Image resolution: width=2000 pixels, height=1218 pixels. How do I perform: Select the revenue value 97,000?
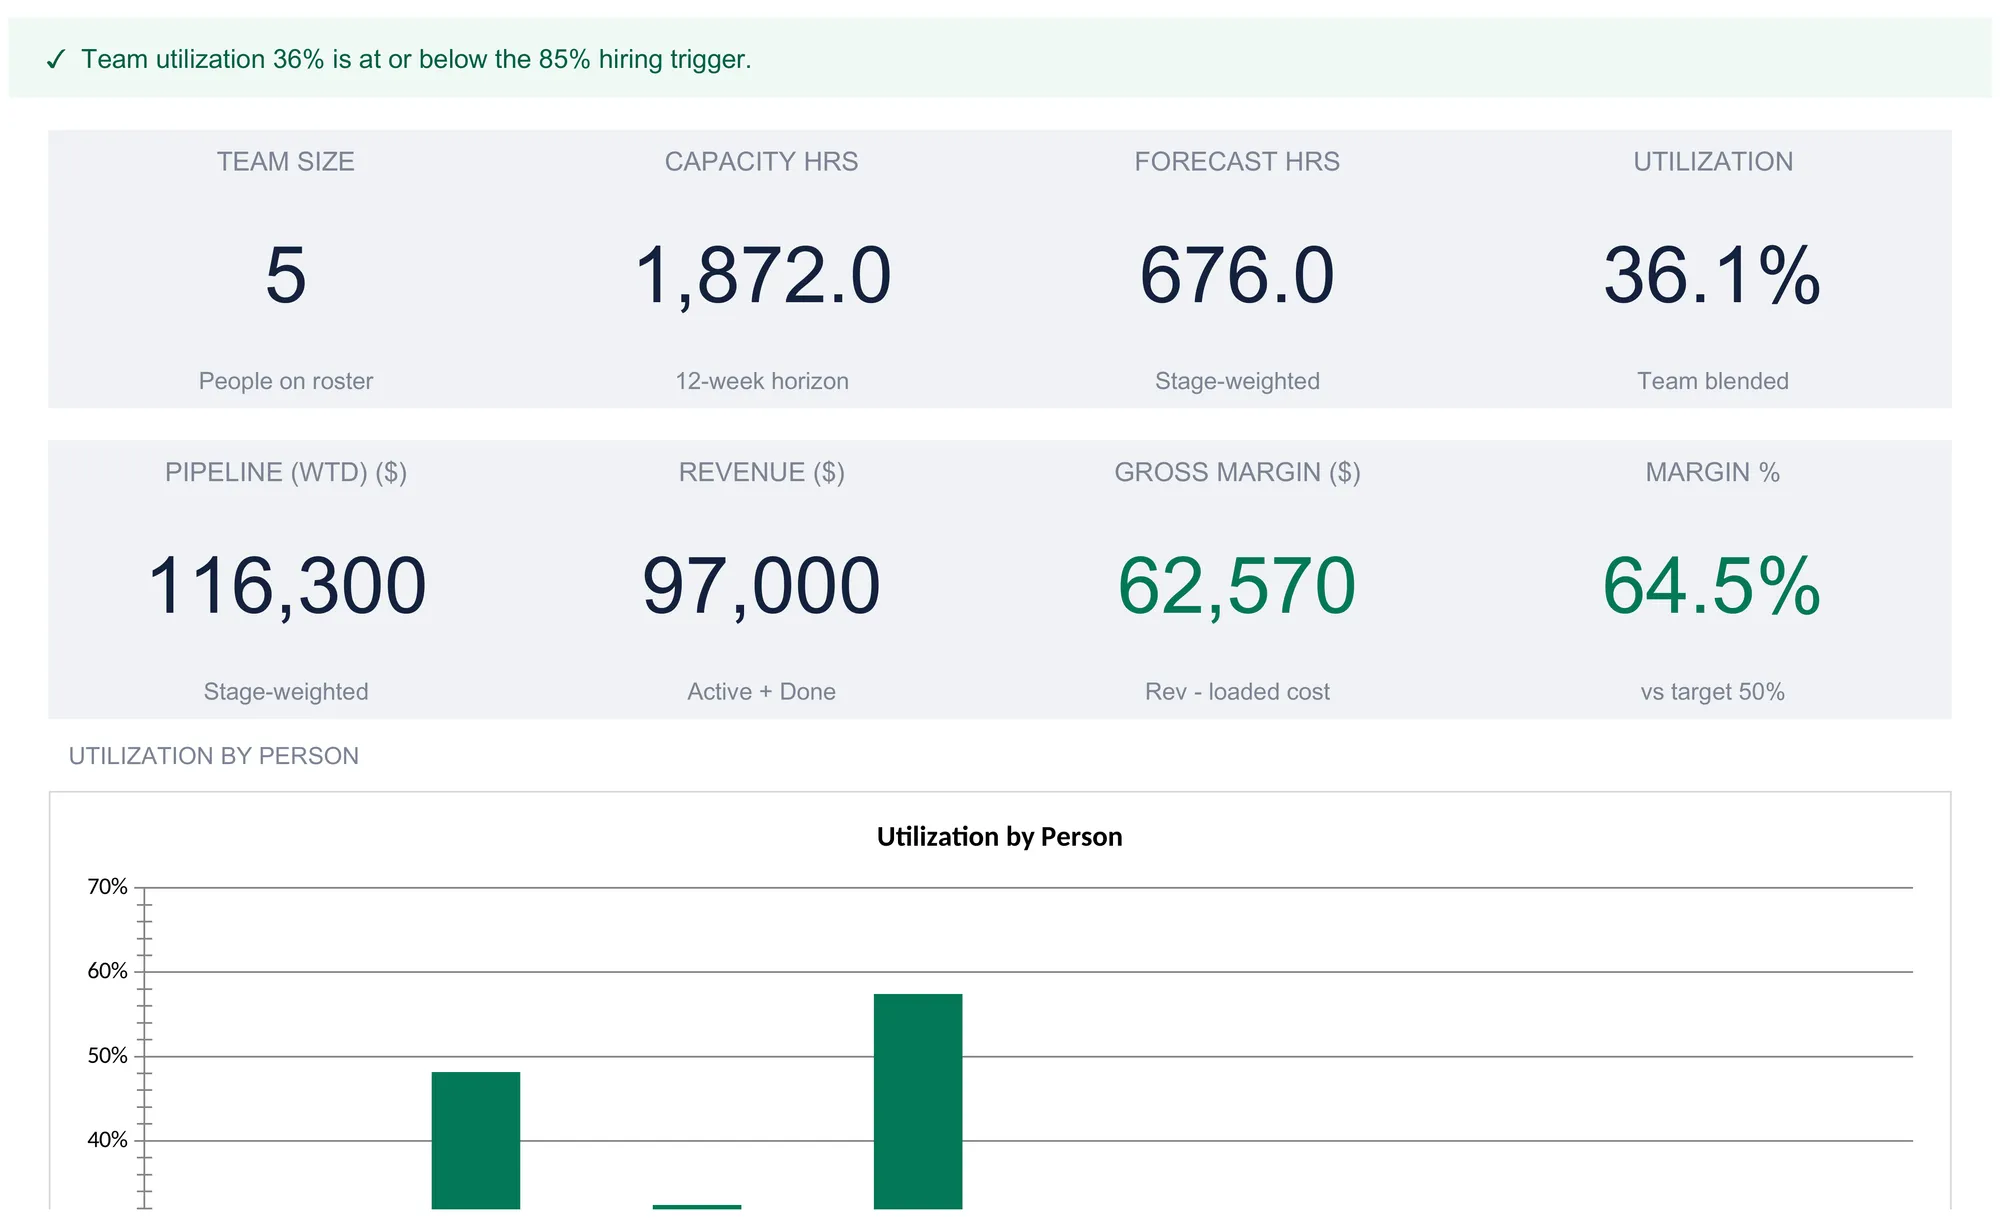762,587
